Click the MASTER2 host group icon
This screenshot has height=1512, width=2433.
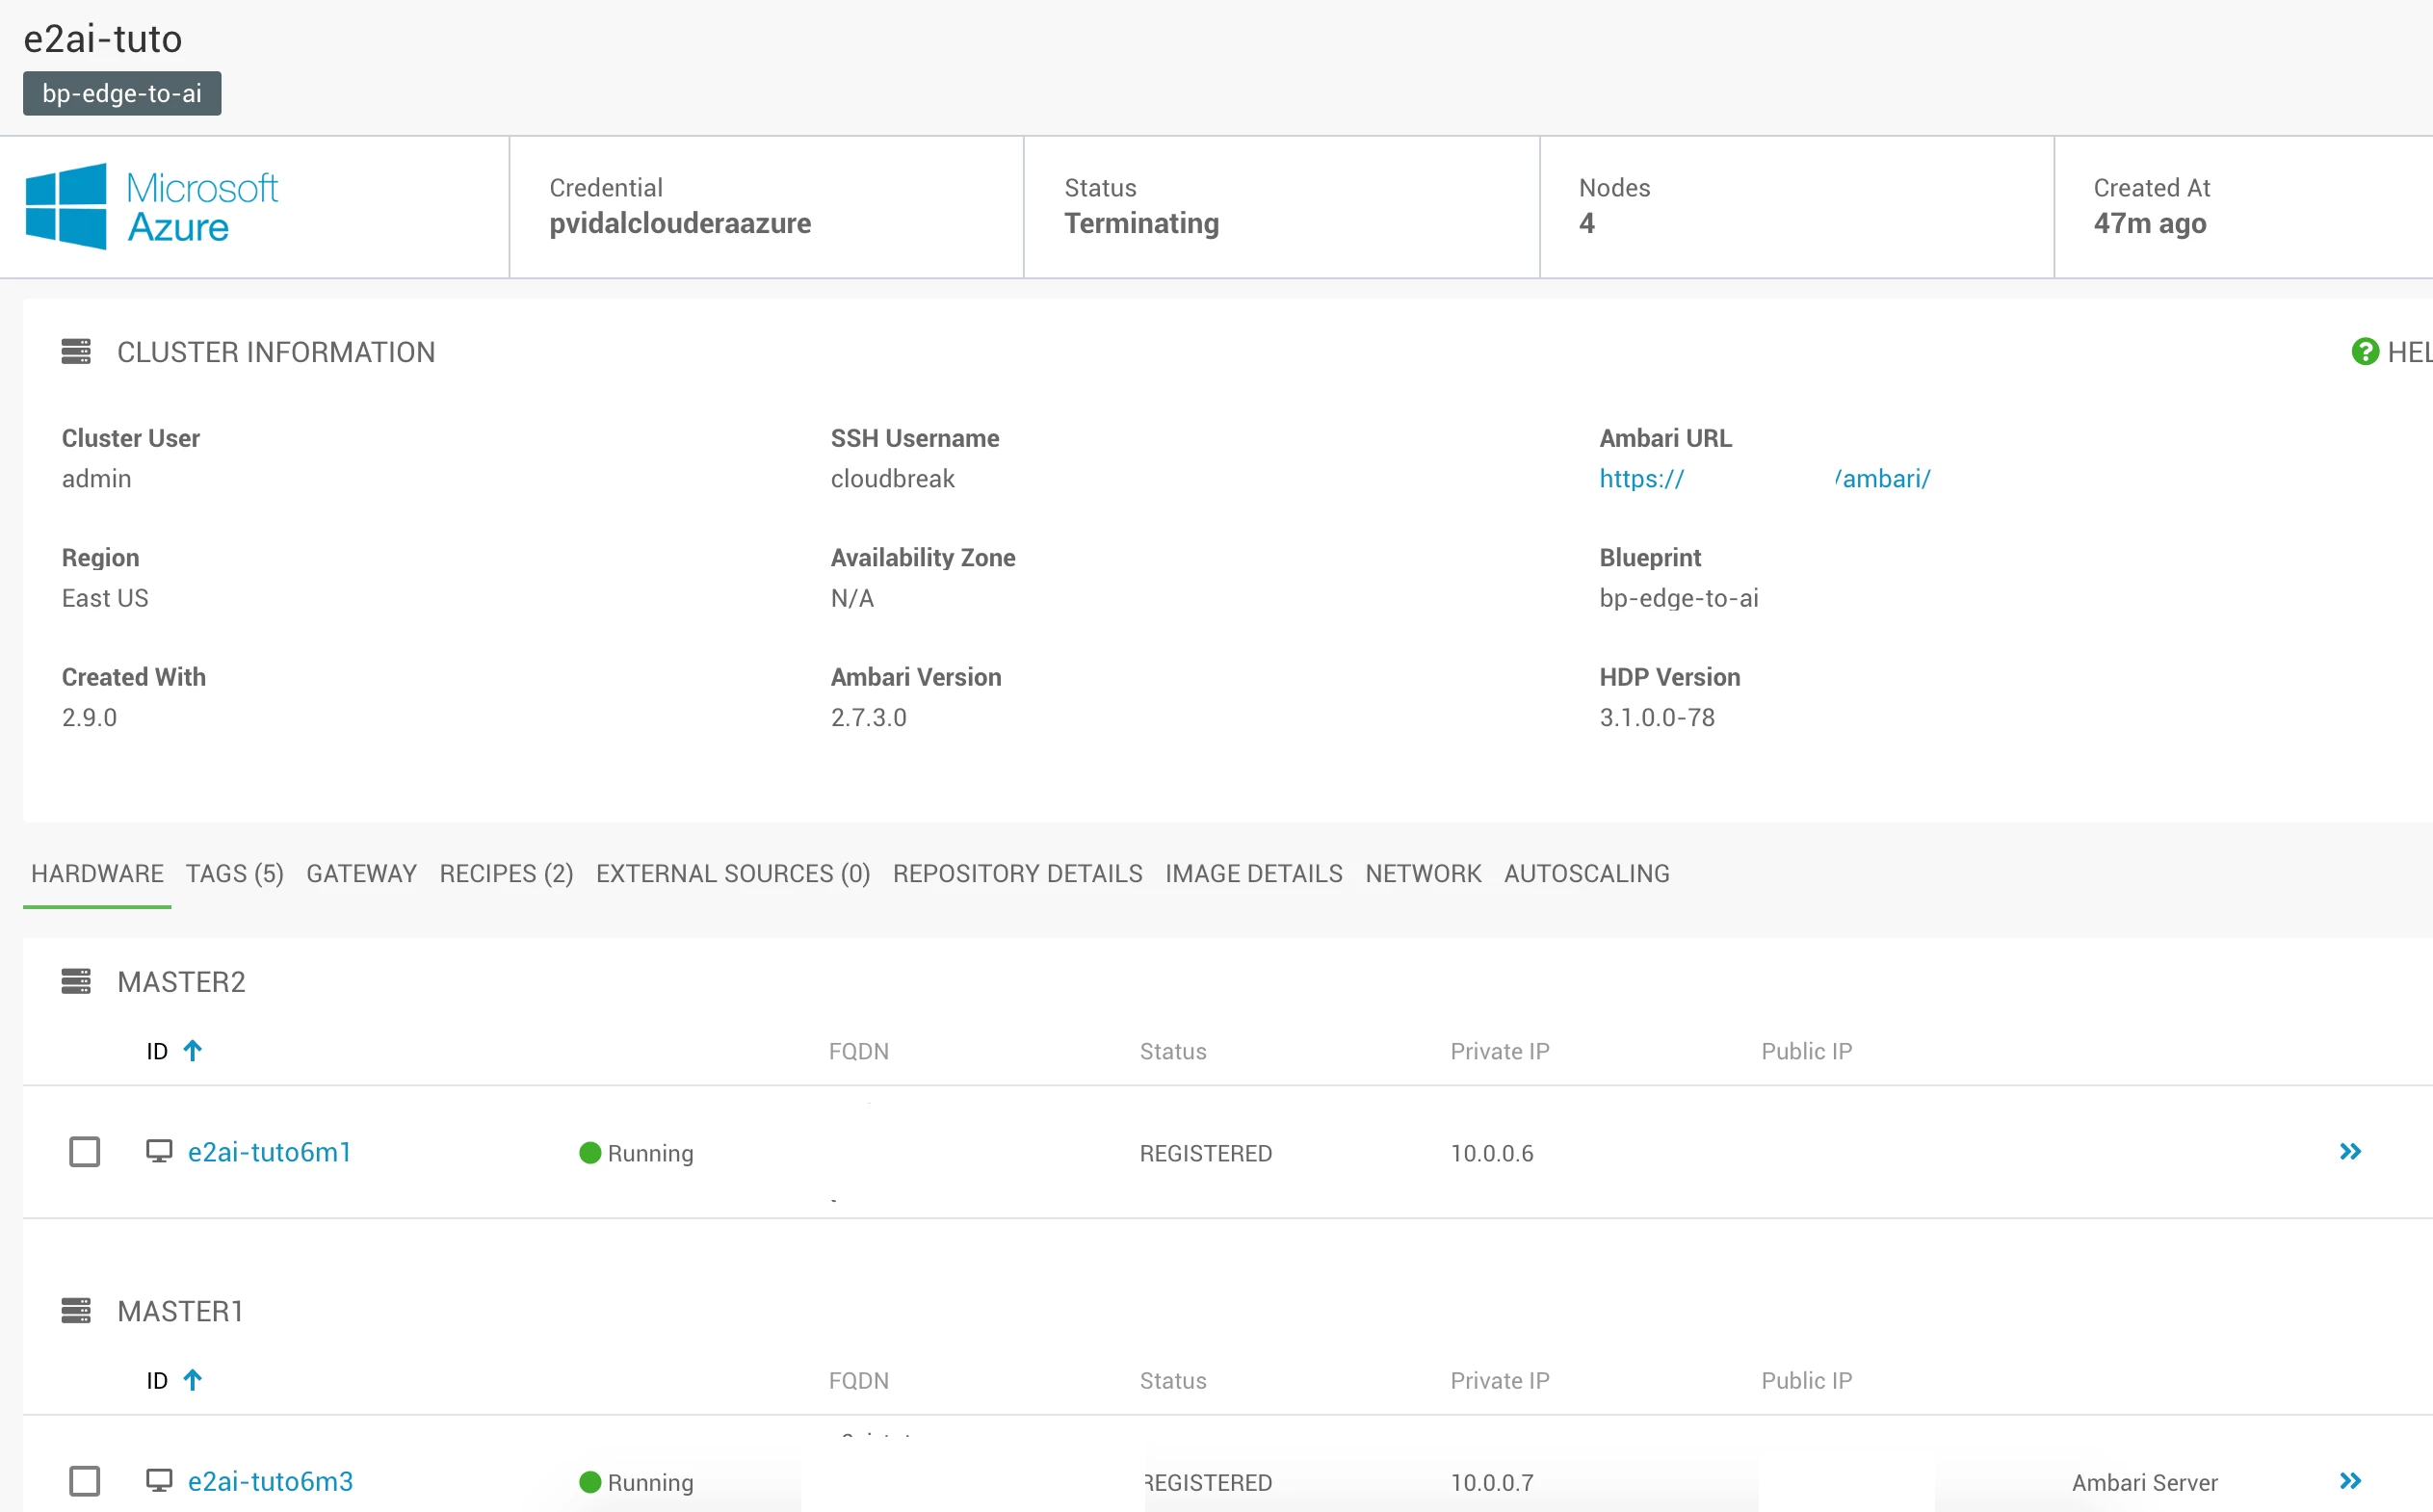pos(76,982)
